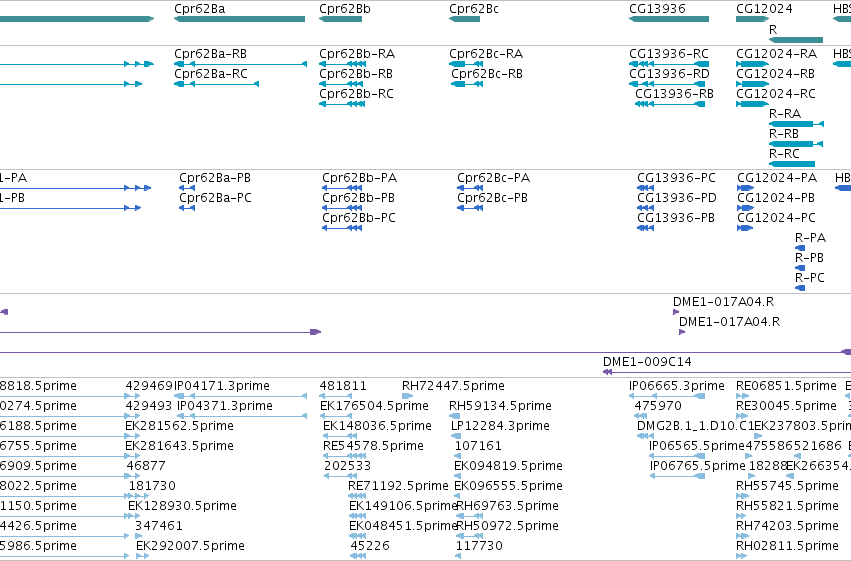851x561 pixels.
Task: Select EST EK281643.5prime
Action: tap(179, 447)
